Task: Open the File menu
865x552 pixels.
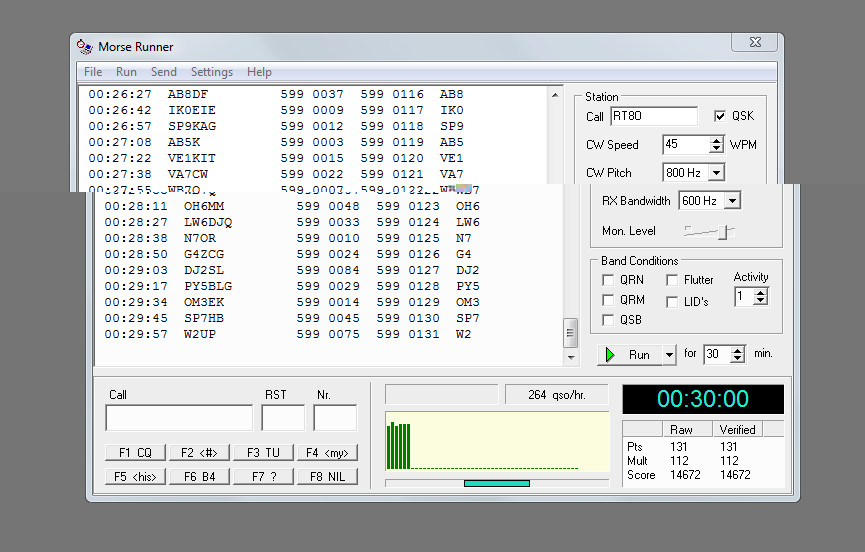Action: pos(93,72)
